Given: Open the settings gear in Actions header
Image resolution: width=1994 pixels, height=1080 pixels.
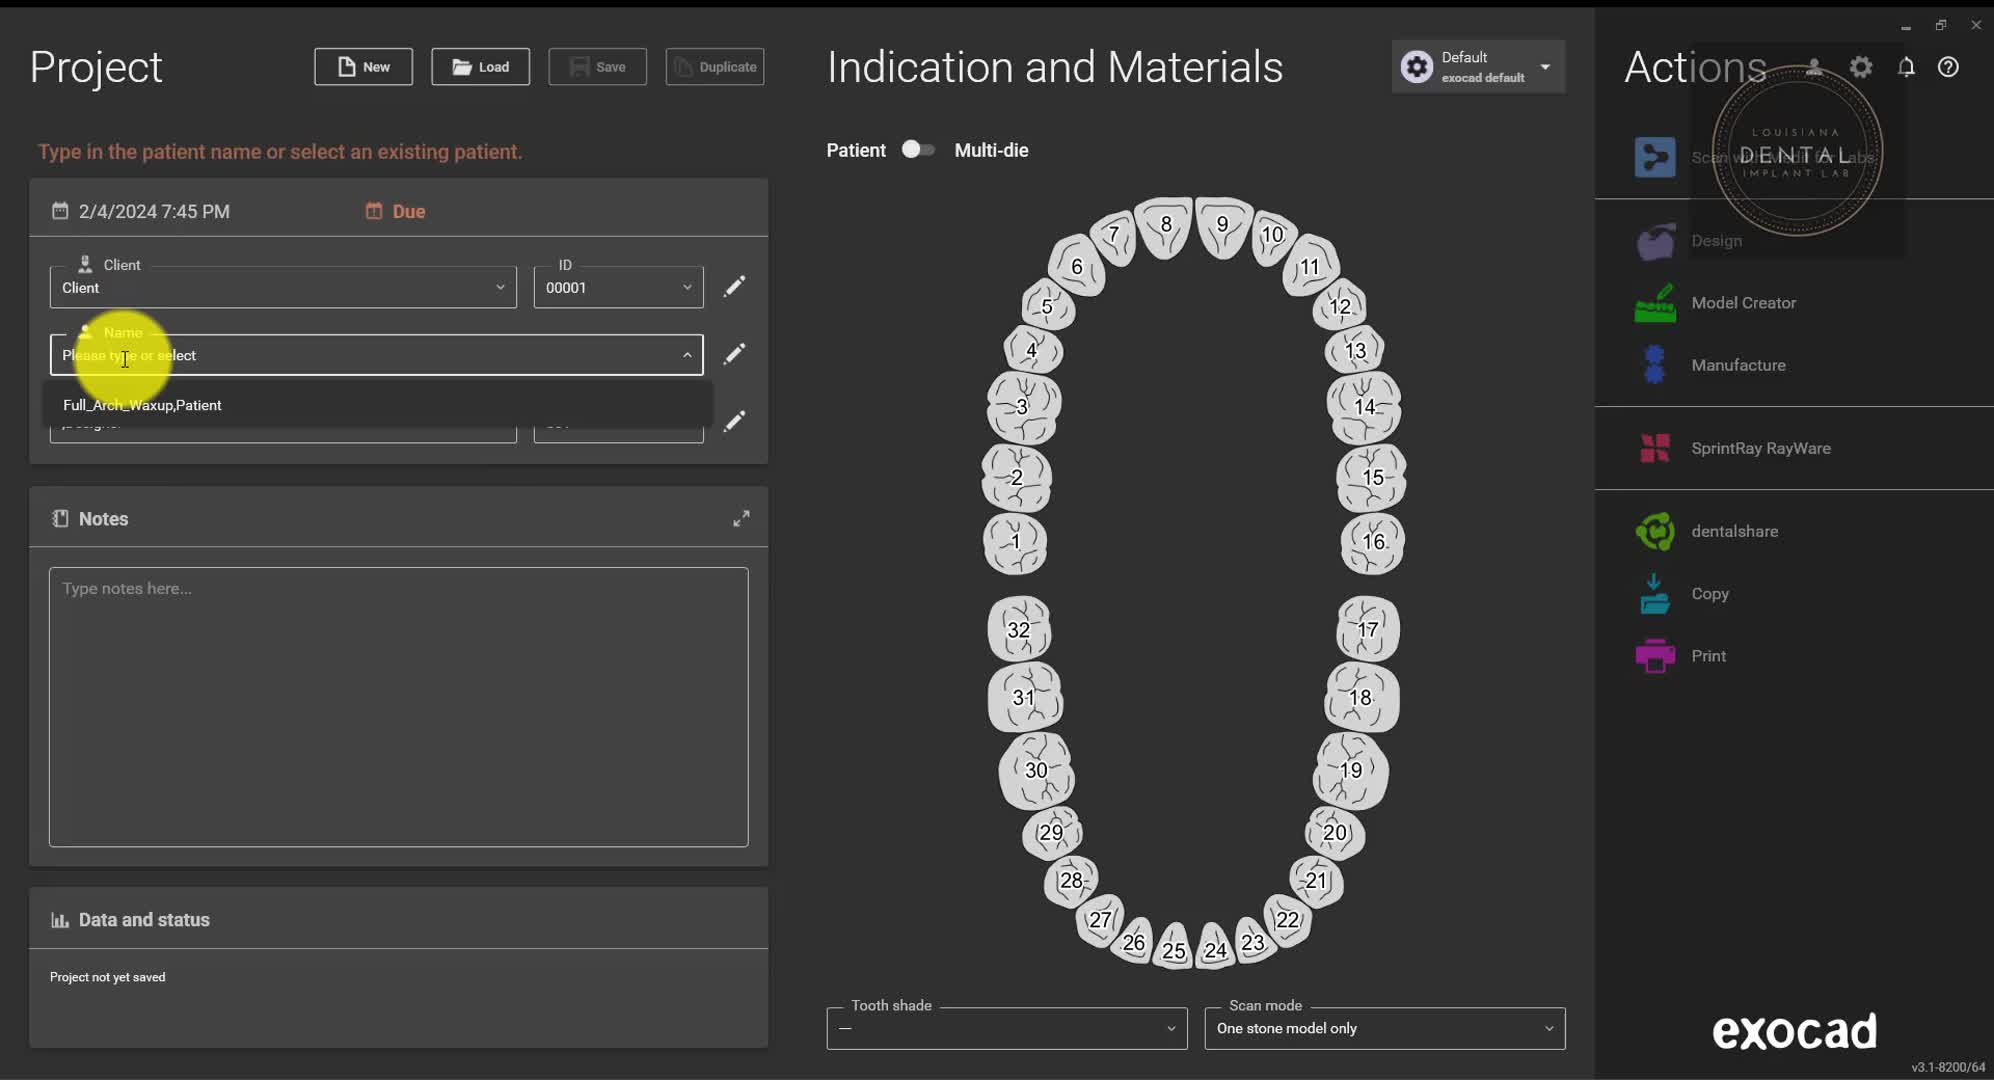Looking at the screenshot, I should click(1861, 67).
